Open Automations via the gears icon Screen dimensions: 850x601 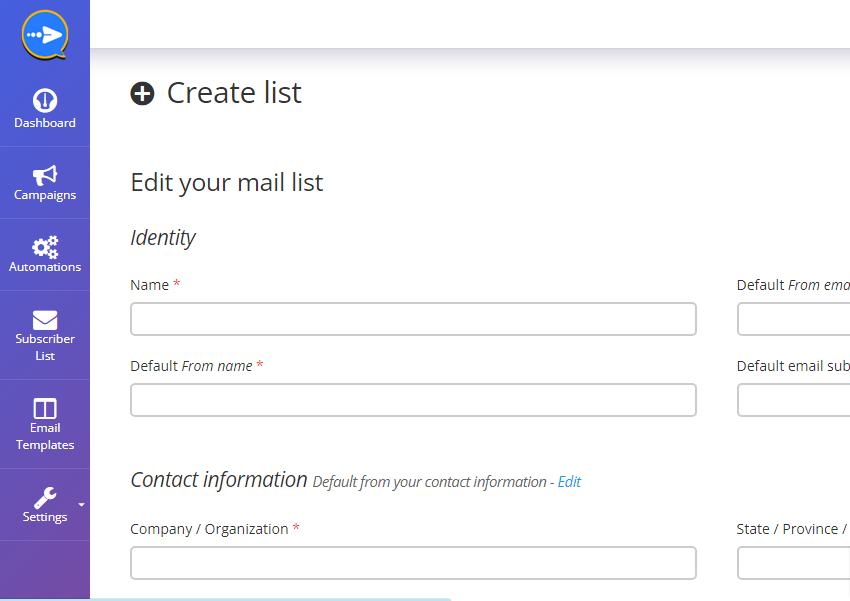[x=45, y=247]
